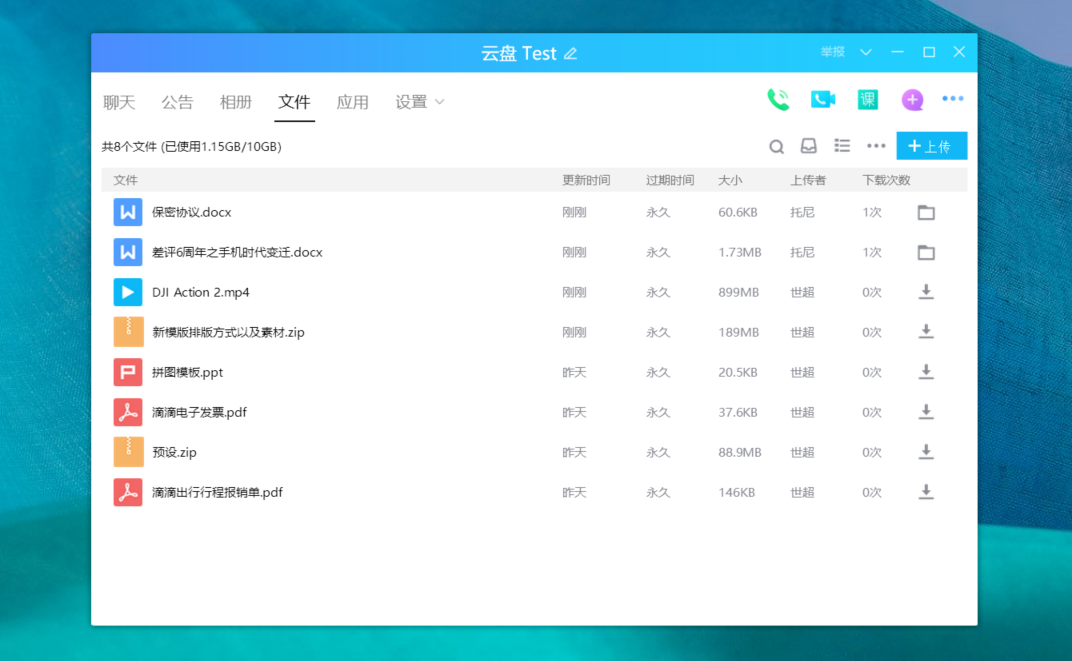Image resolution: width=1072 pixels, height=661 pixels.
Task: Click the 举报 report link
Action: pos(832,52)
